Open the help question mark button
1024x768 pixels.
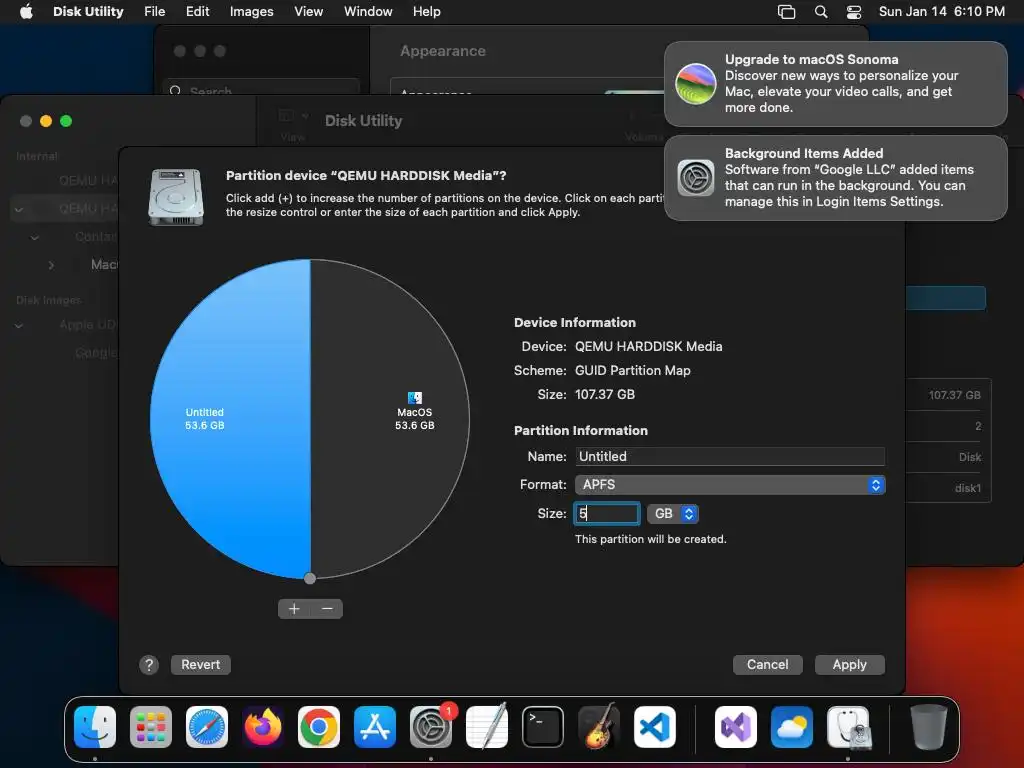149,665
